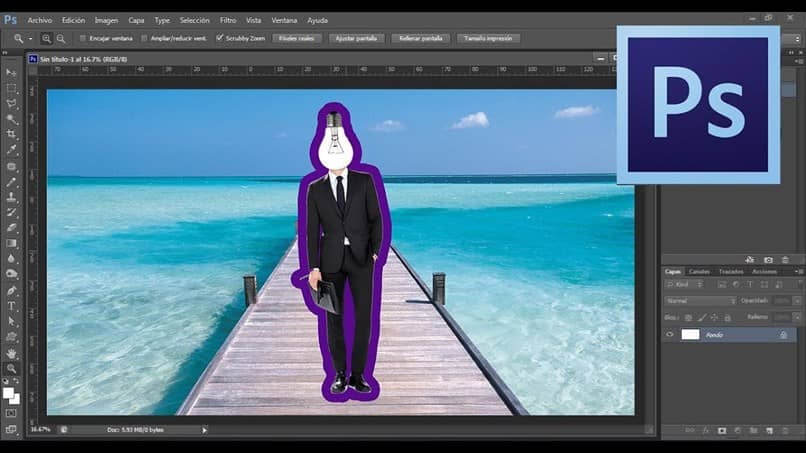This screenshot has height=453, width=806.
Task: Open the Imagen menu
Action: coord(106,21)
